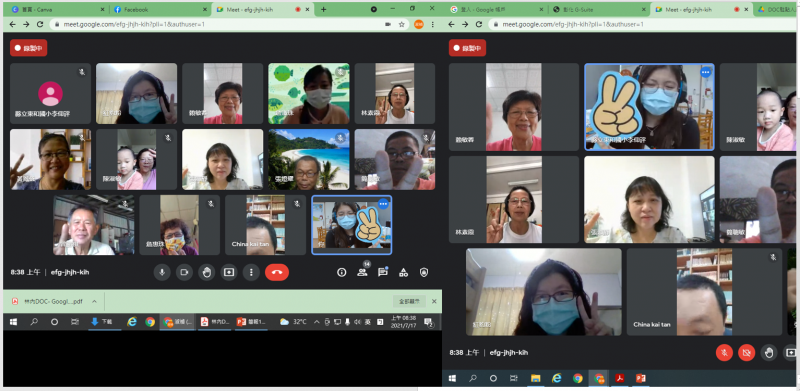Screen dimensions: 800x391
Task: Close the Facebook tab
Action: click(205, 9)
